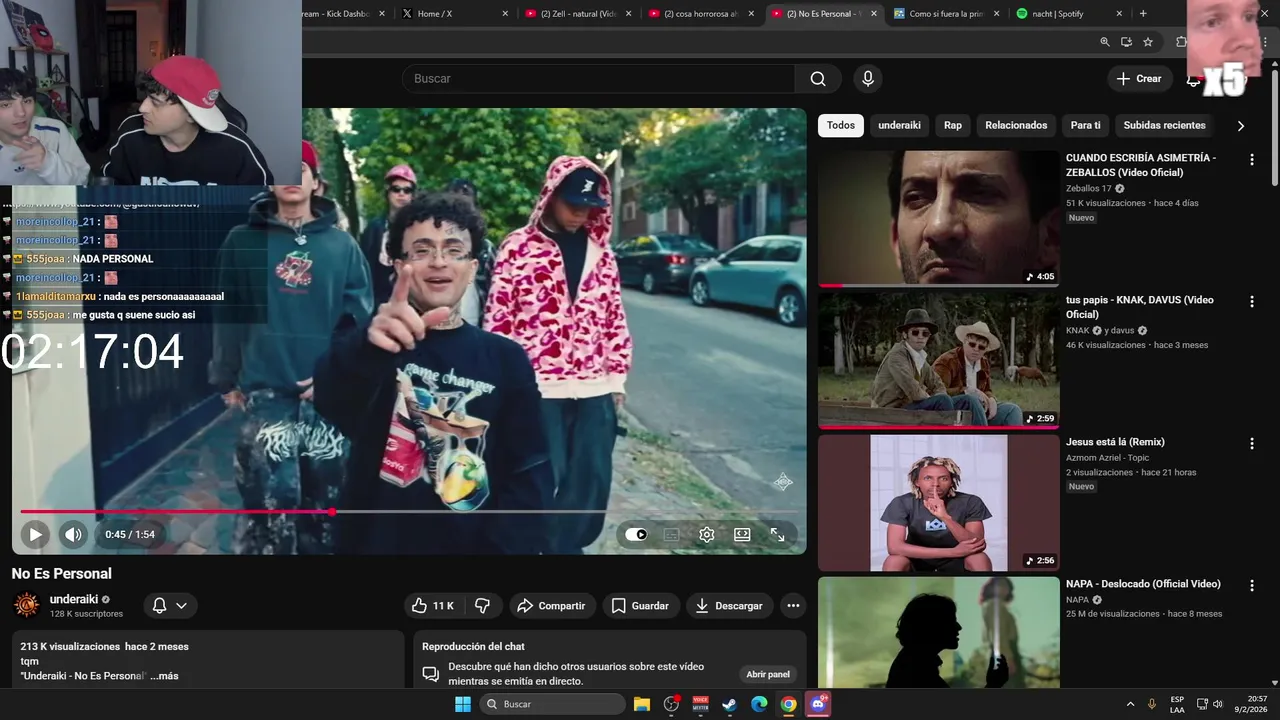Image resolution: width=1280 pixels, height=720 pixels.
Task: Open options menu for NAPA - Deslocado
Action: 1251,586
